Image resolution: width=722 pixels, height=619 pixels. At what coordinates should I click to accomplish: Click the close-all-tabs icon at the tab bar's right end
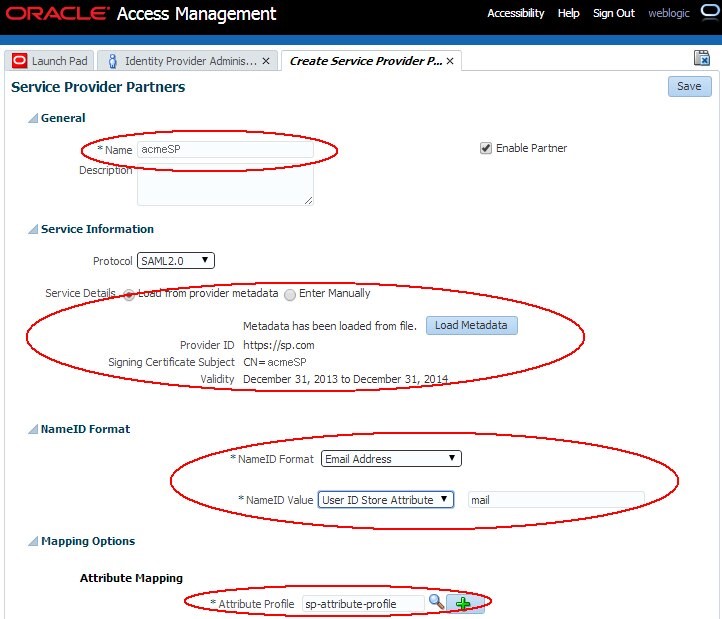(x=702, y=58)
